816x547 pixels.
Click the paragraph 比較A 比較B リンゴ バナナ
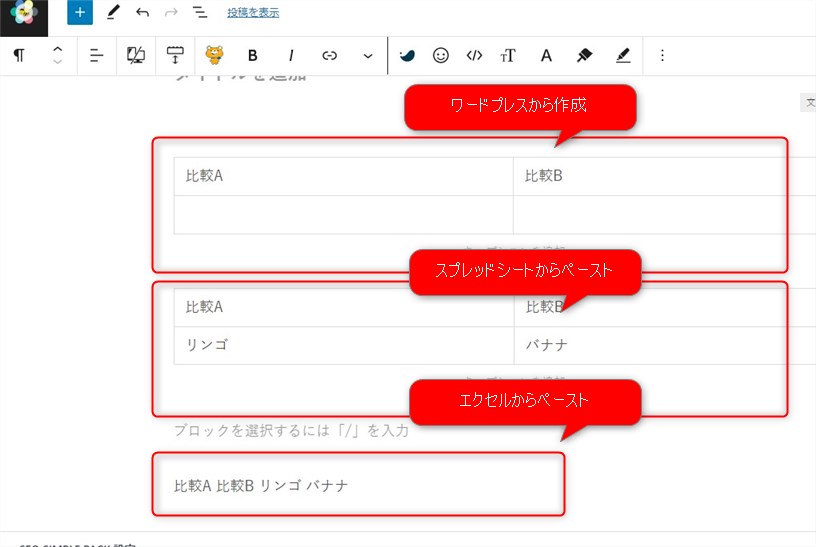(x=261, y=486)
